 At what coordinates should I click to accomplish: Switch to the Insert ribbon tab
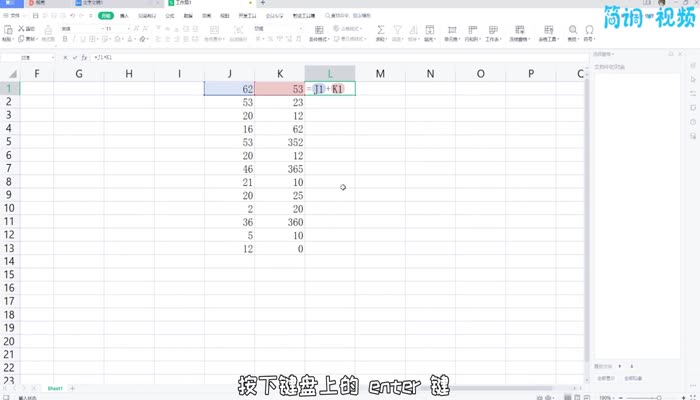pyautogui.click(x=124, y=16)
